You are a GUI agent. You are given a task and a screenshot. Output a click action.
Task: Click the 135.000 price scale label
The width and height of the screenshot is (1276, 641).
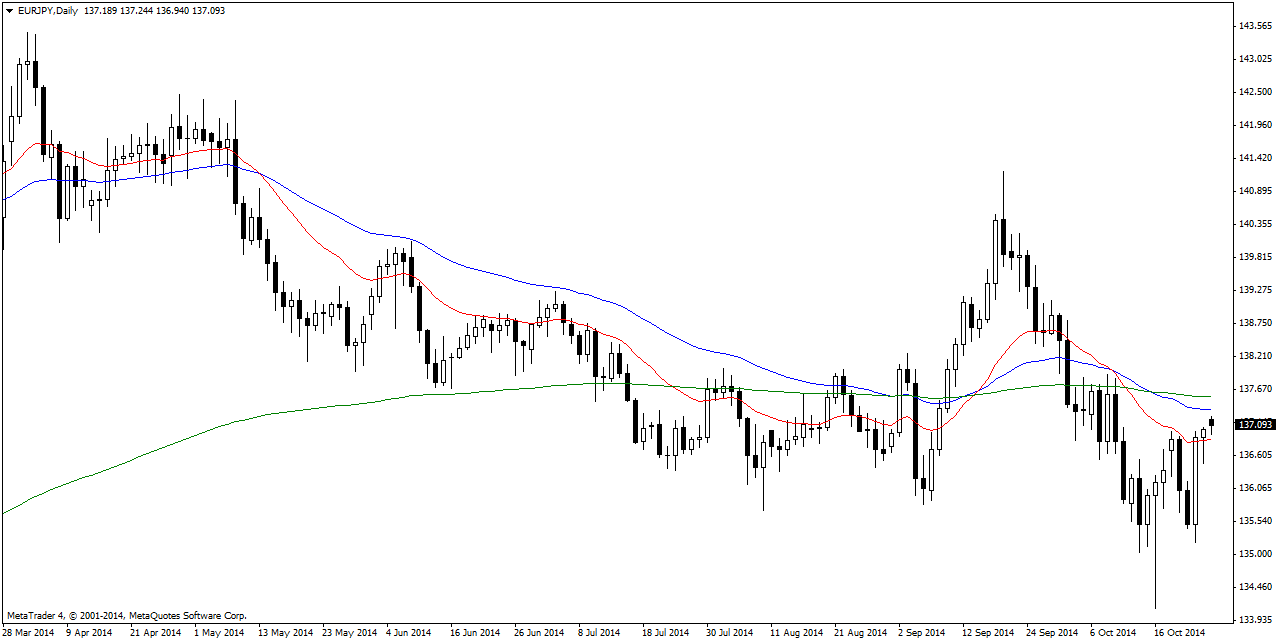(1254, 554)
